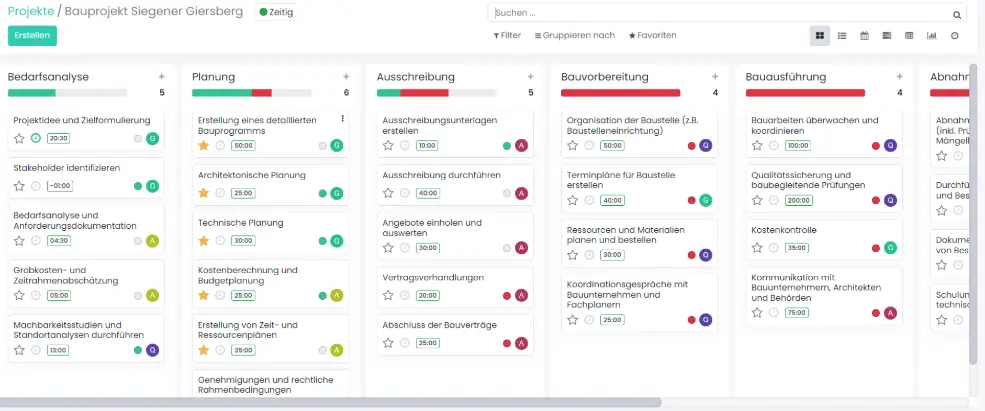Open calendar view icon
This screenshot has width=985, height=411.
(864, 36)
